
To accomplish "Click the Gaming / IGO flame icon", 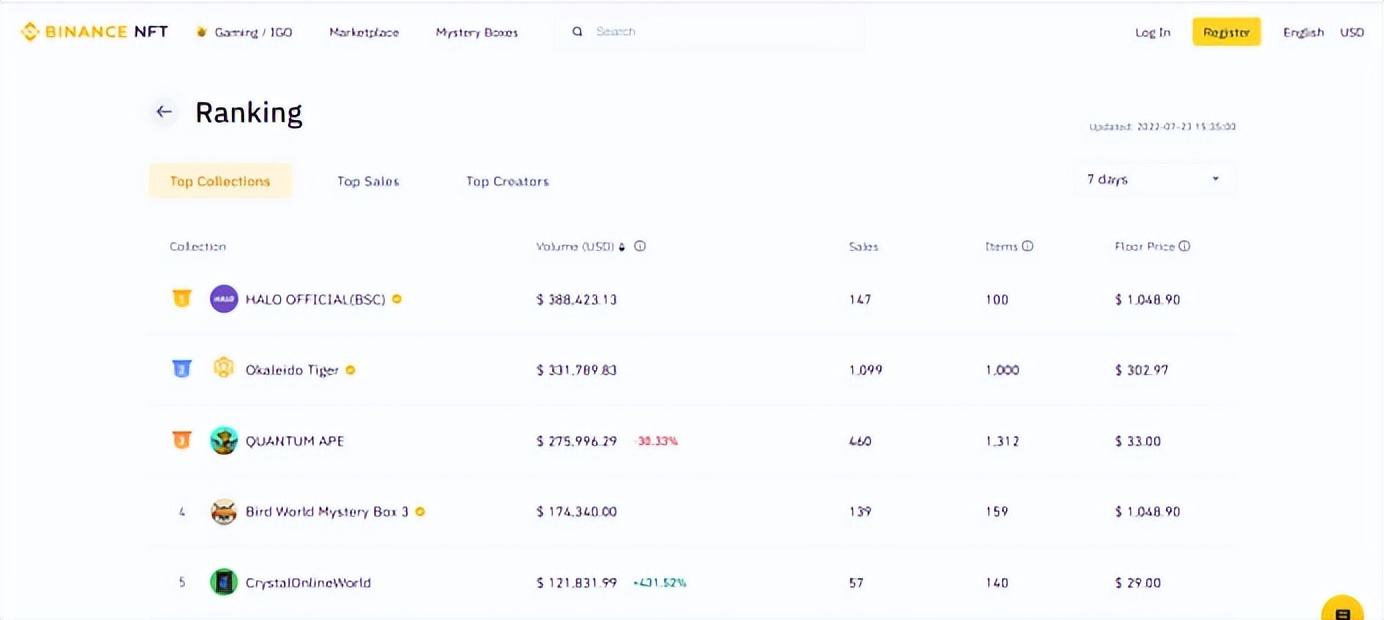I will coord(202,32).
